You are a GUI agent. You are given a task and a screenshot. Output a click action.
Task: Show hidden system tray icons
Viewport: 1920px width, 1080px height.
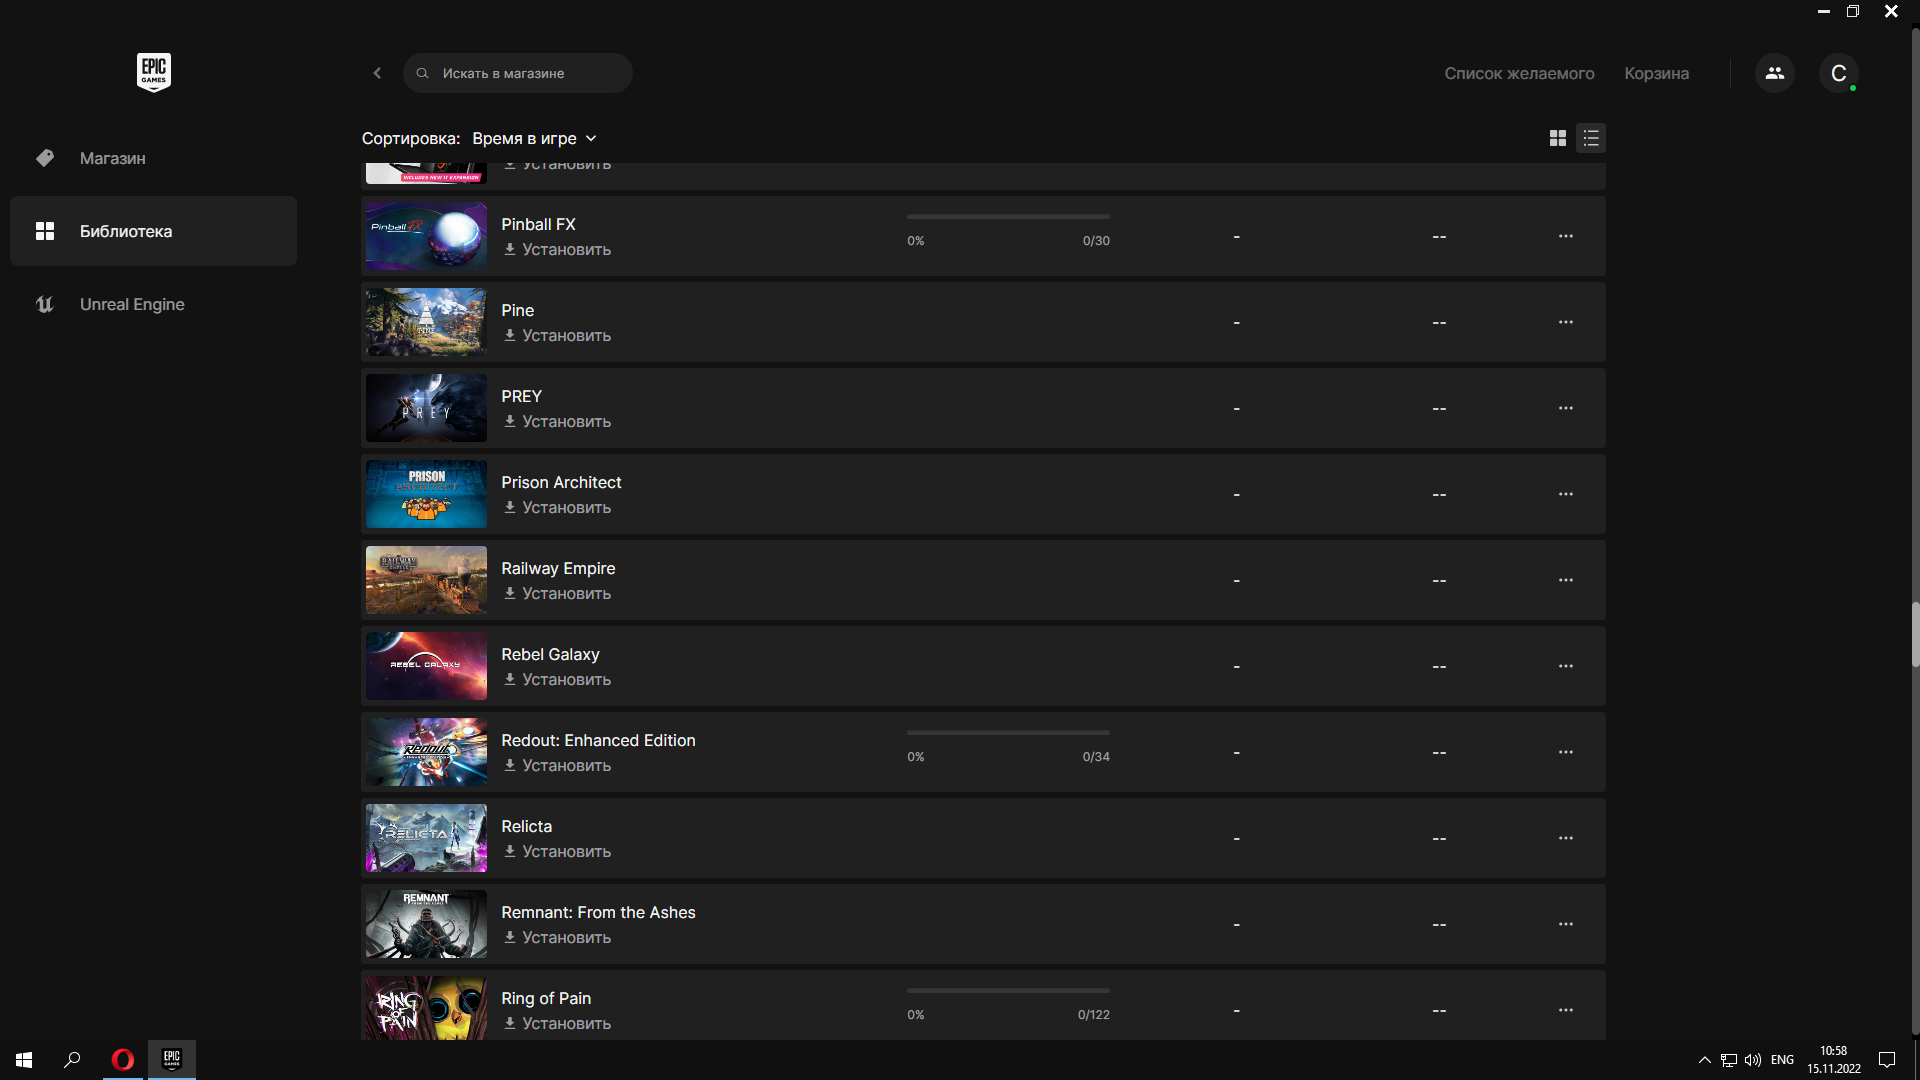click(1704, 1060)
